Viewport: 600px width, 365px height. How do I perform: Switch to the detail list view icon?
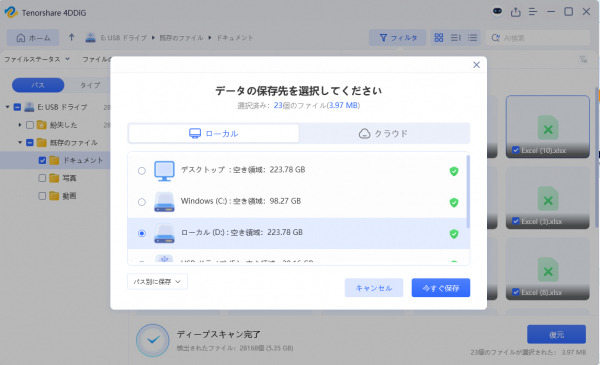(473, 37)
